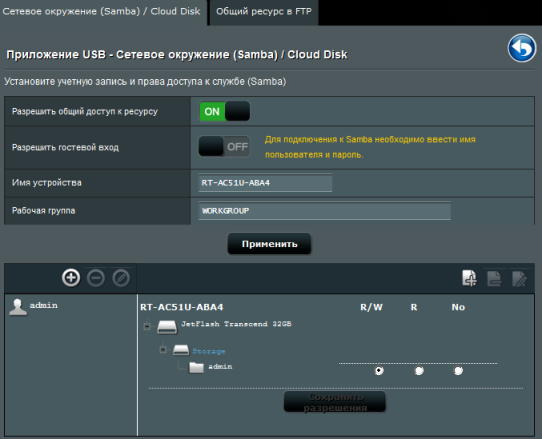Open the Storage partition link

209,351
